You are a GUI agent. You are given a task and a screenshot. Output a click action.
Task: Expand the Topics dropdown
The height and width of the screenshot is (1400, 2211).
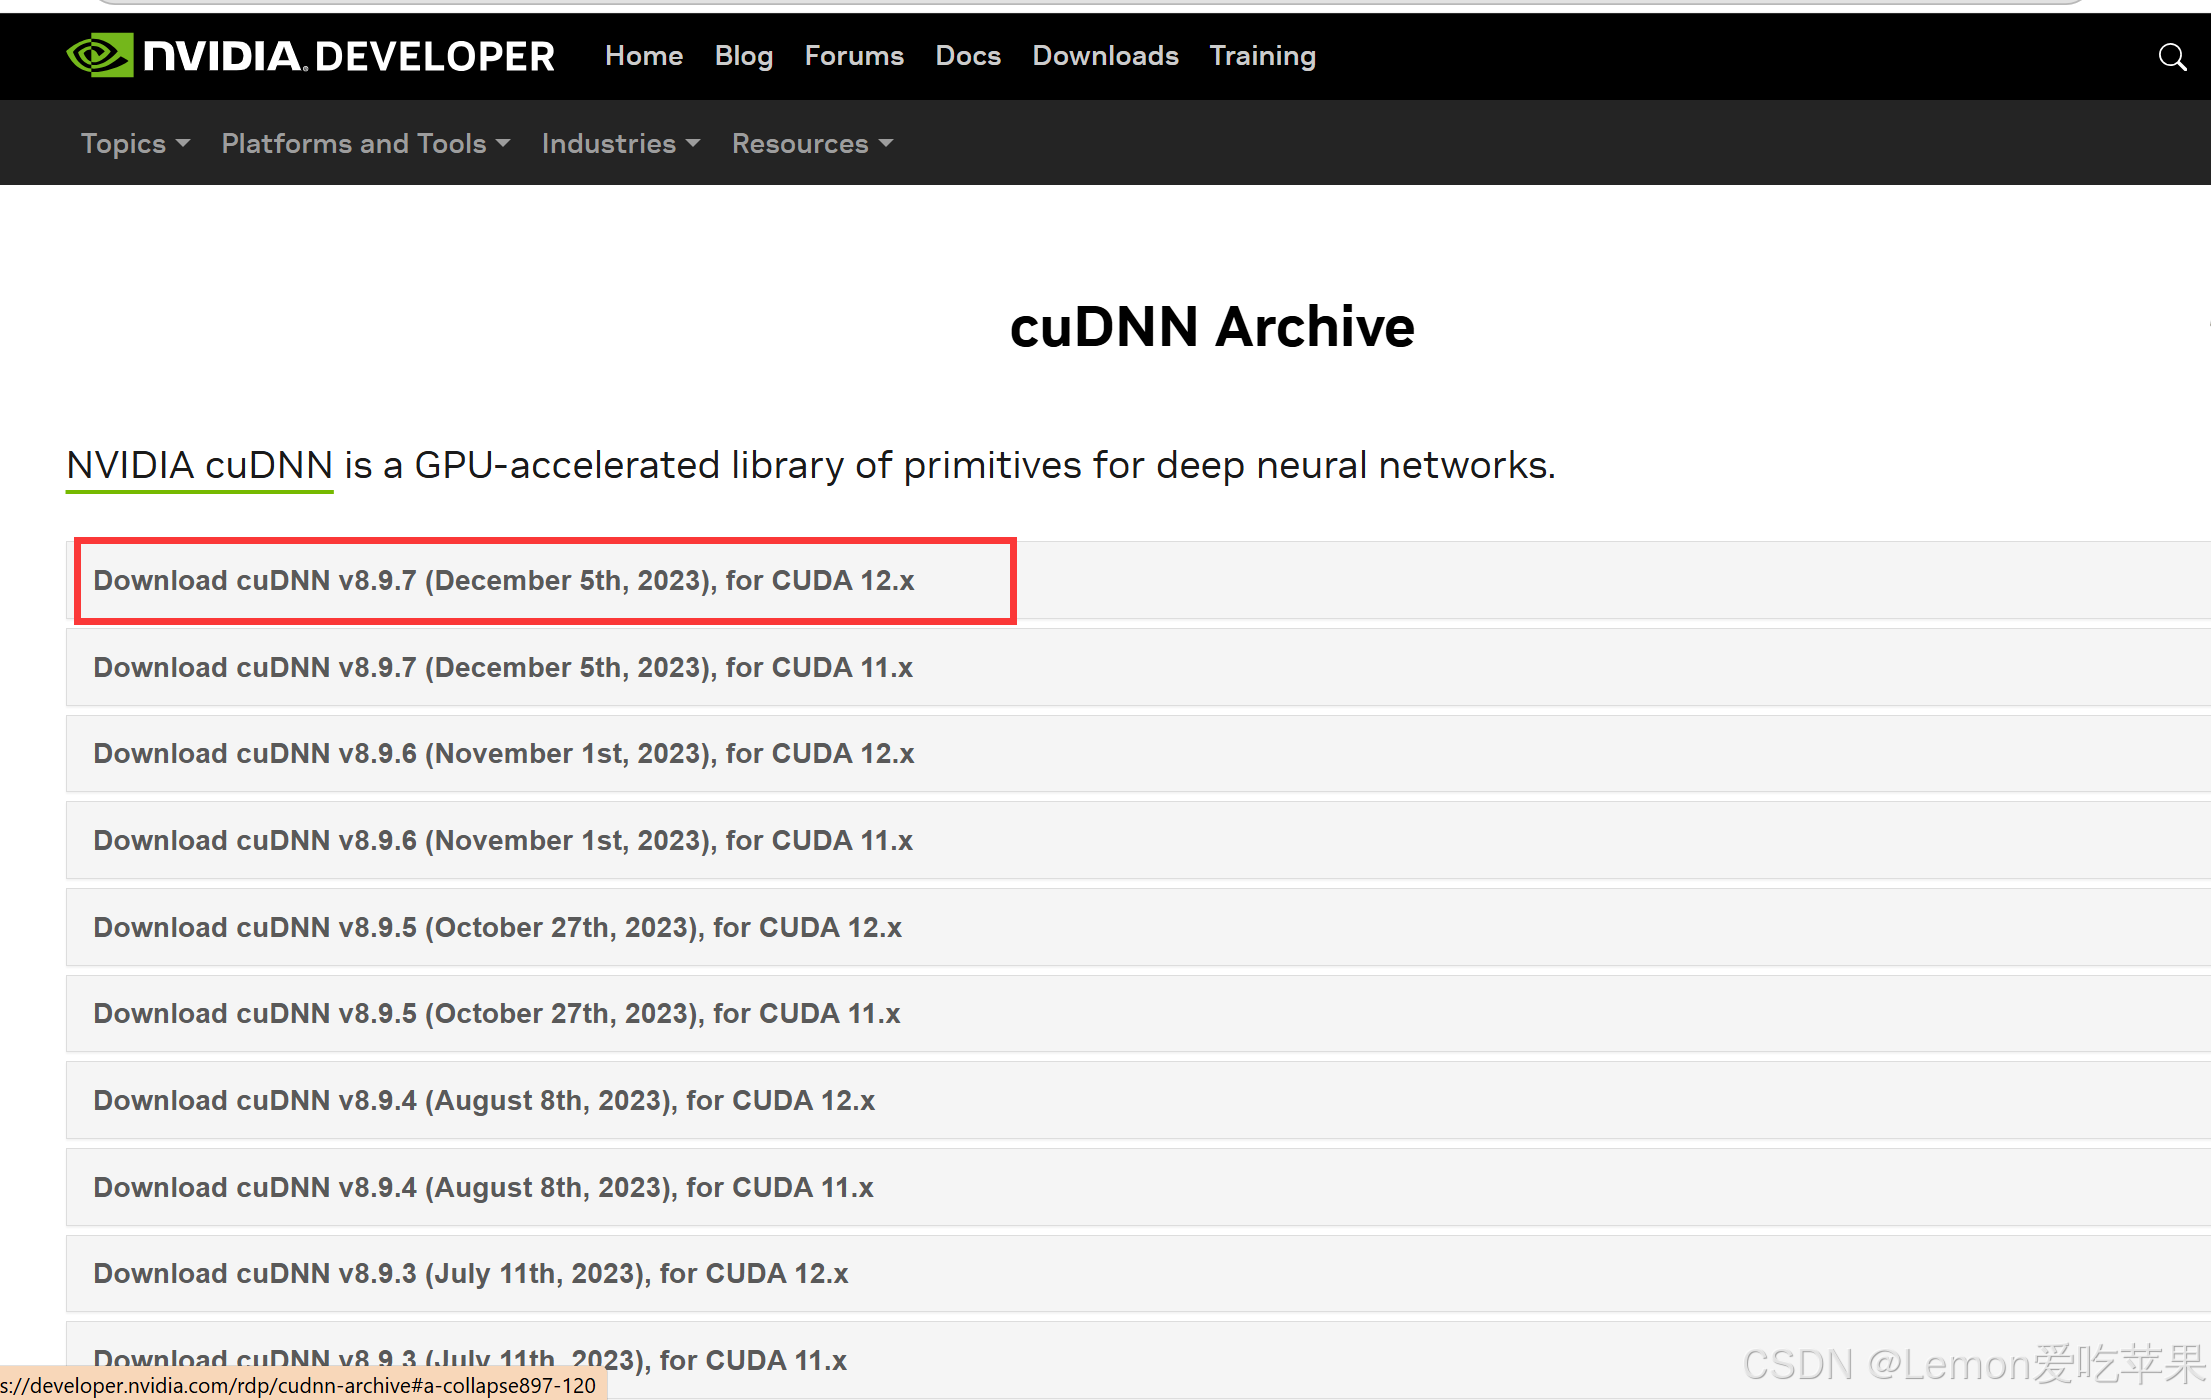point(135,143)
